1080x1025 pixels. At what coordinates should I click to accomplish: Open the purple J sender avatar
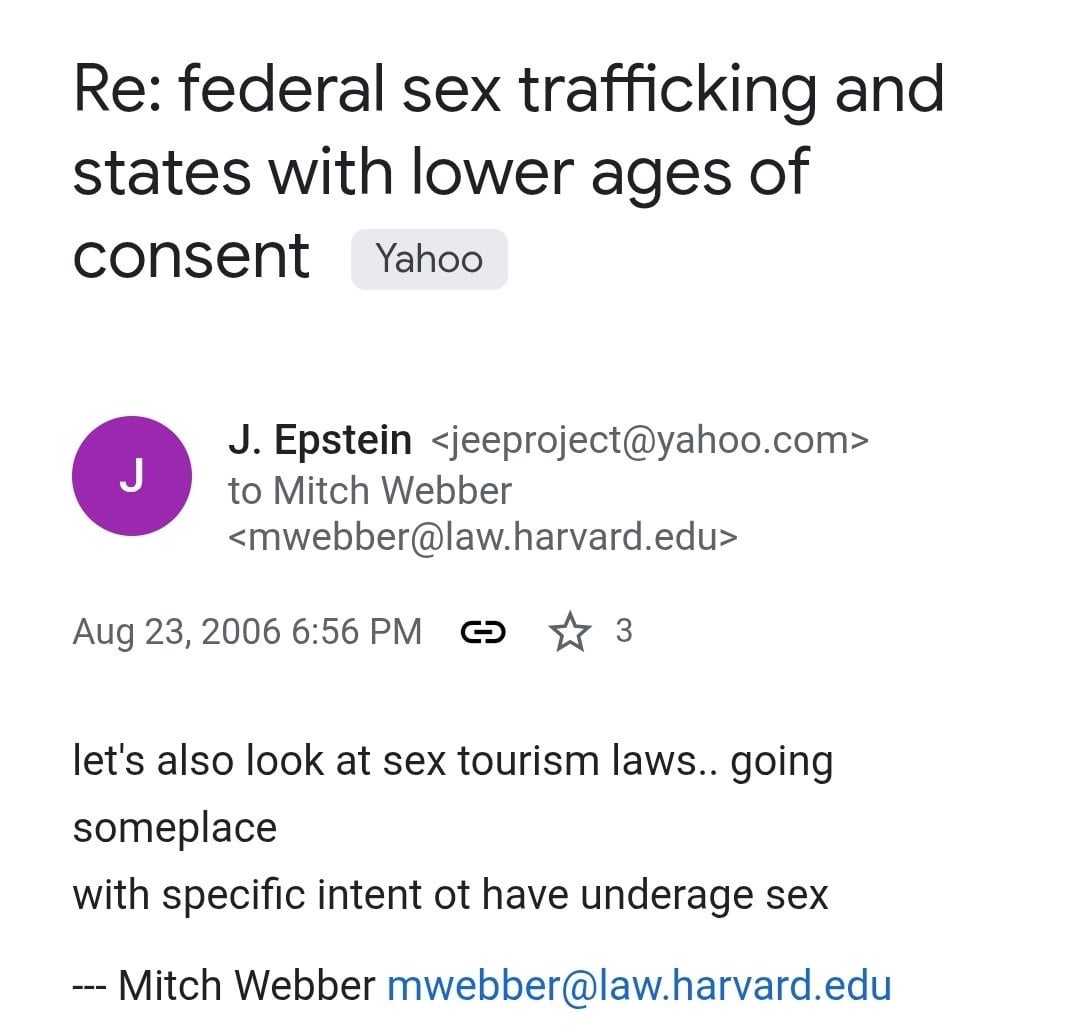(x=132, y=476)
